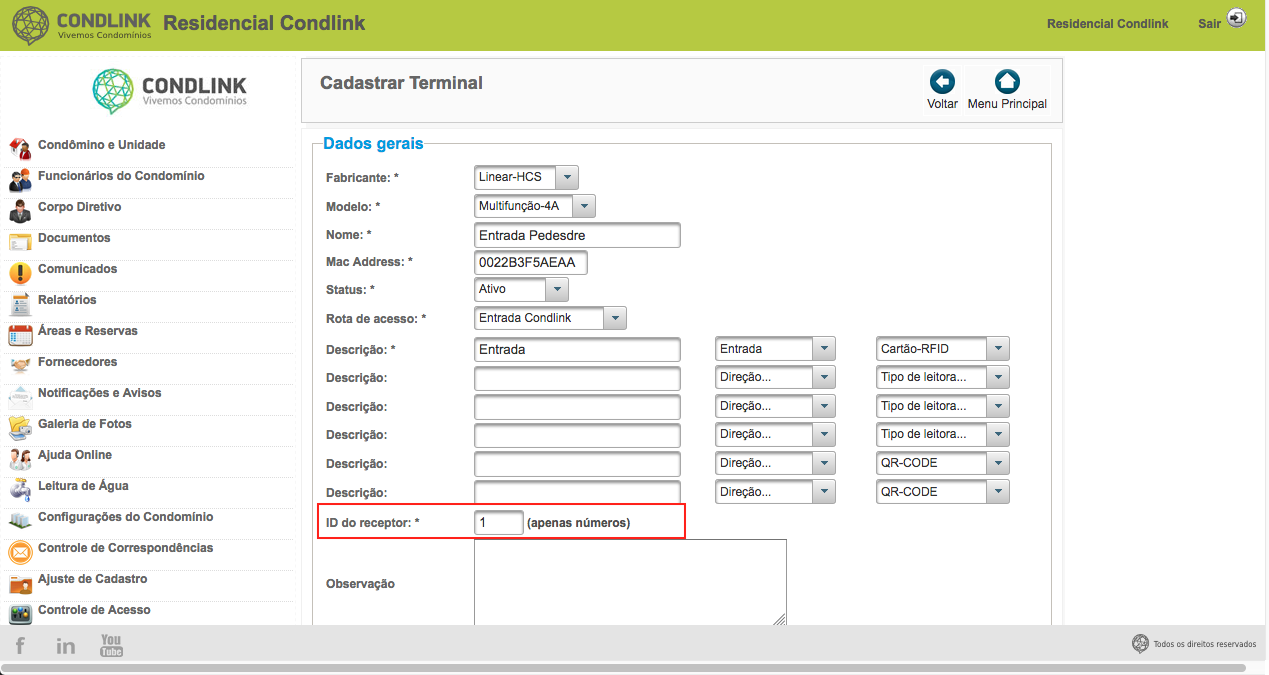Click the Leitura de Água faucet icon
1269x675 pixels.
click(20, 490)
